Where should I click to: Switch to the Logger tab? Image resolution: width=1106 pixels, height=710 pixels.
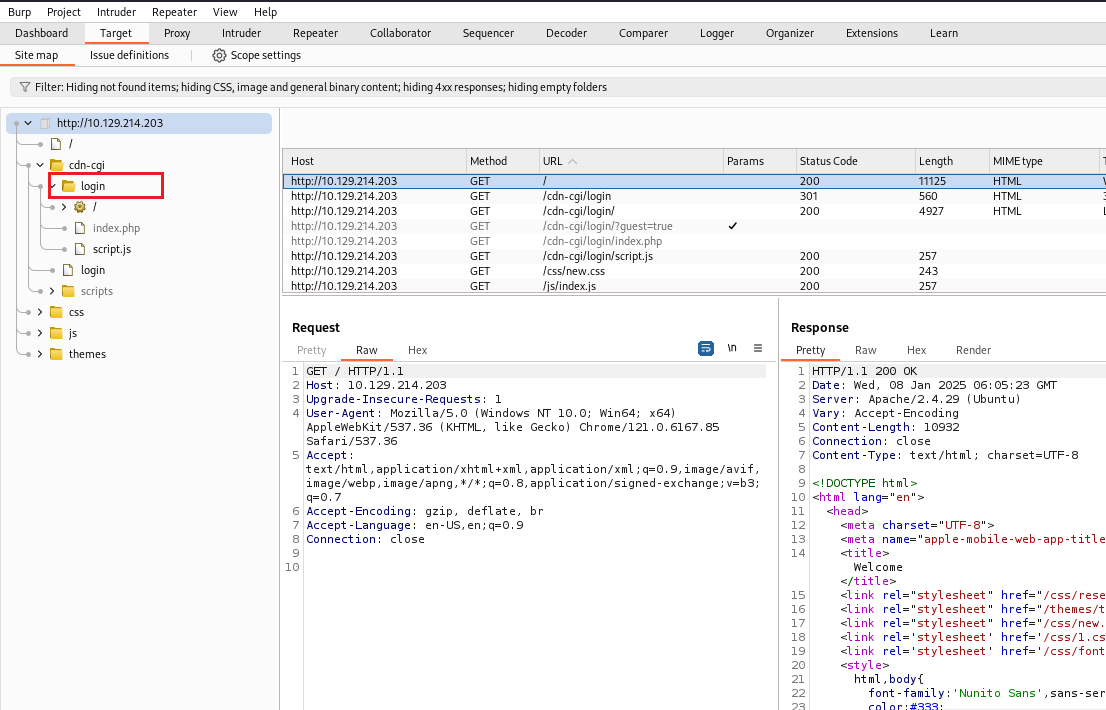[x=717, y=33]
